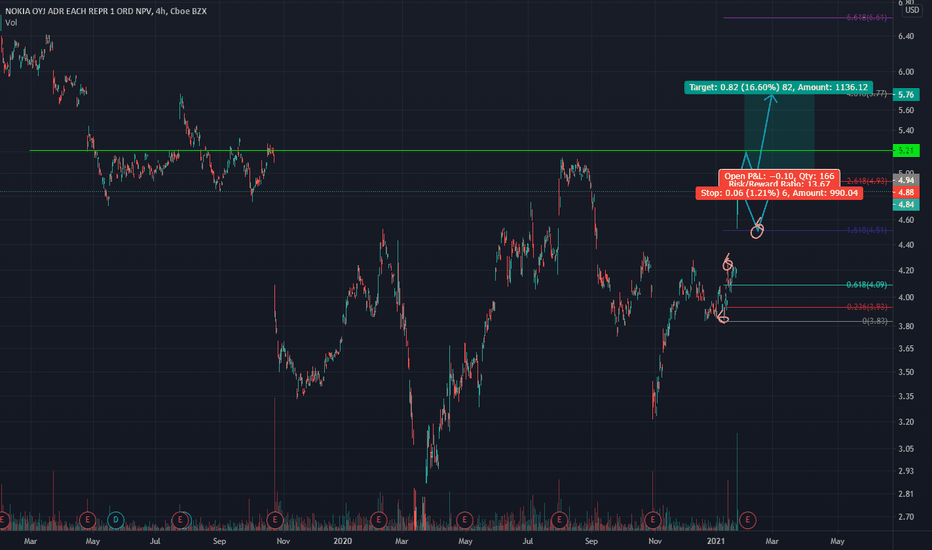Click the 6.00 price axis tick
Image resolution: width=932 pixels, height=550 pixels.
point(906,72)
